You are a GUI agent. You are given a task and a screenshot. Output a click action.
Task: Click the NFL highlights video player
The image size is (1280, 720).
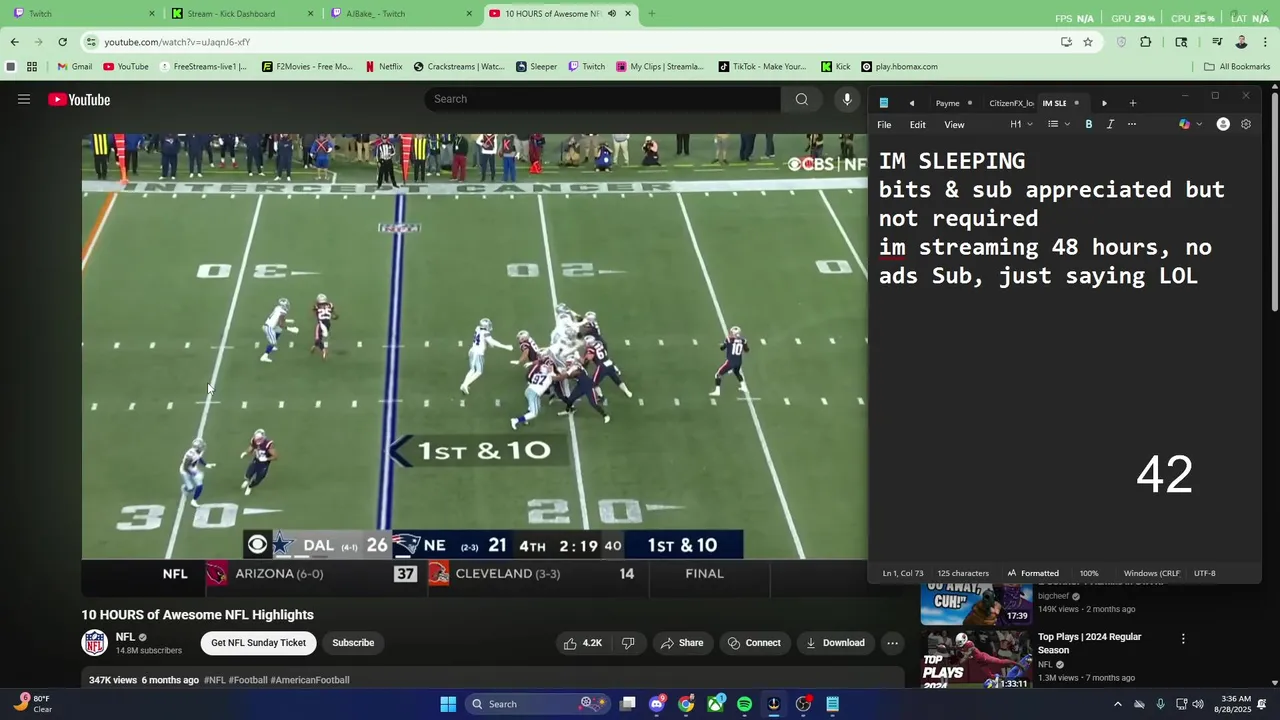coord(474,346)
